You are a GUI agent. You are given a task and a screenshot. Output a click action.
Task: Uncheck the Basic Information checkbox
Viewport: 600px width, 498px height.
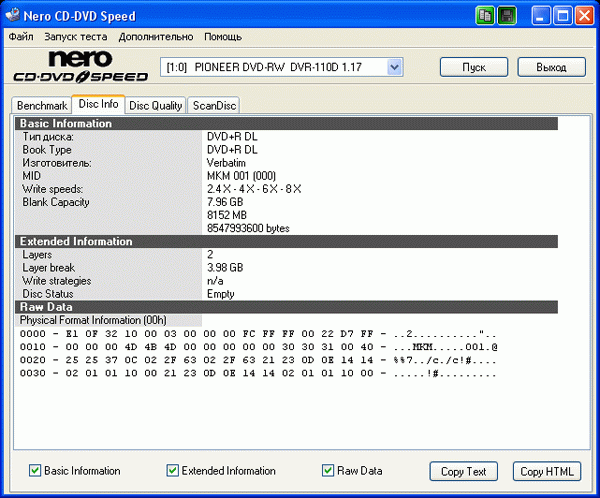point(35,470)
